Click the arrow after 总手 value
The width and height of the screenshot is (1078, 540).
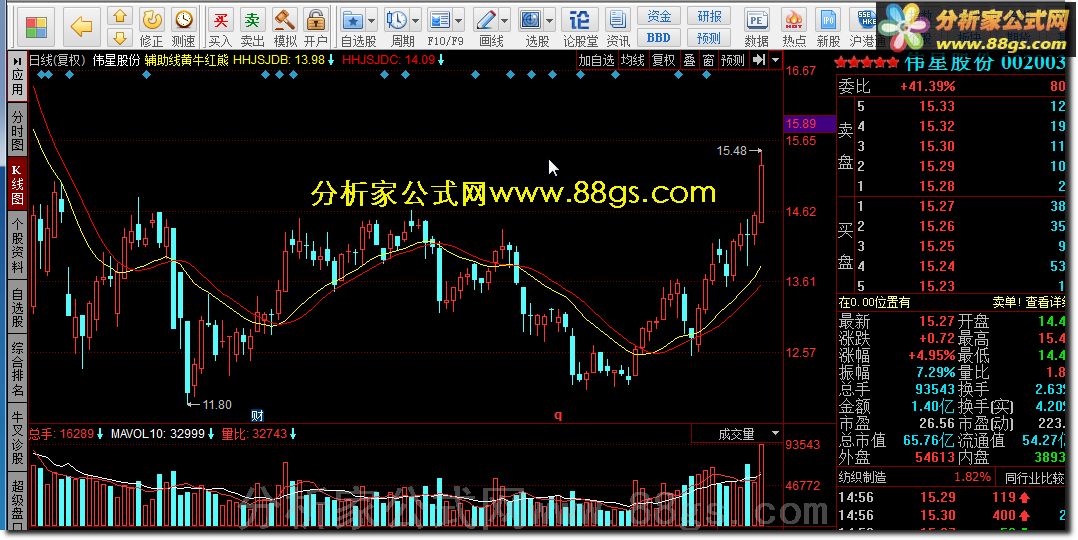point(100,434)
